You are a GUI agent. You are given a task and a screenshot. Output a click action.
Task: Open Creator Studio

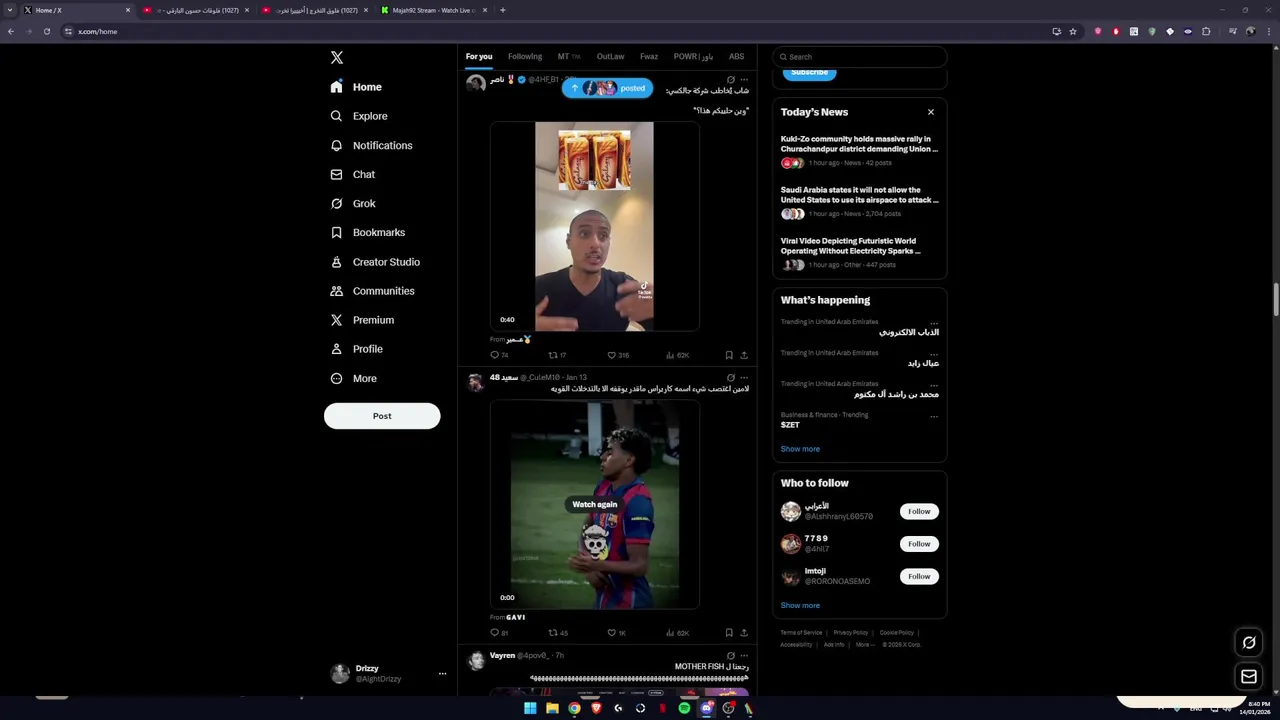coord(374,262)
